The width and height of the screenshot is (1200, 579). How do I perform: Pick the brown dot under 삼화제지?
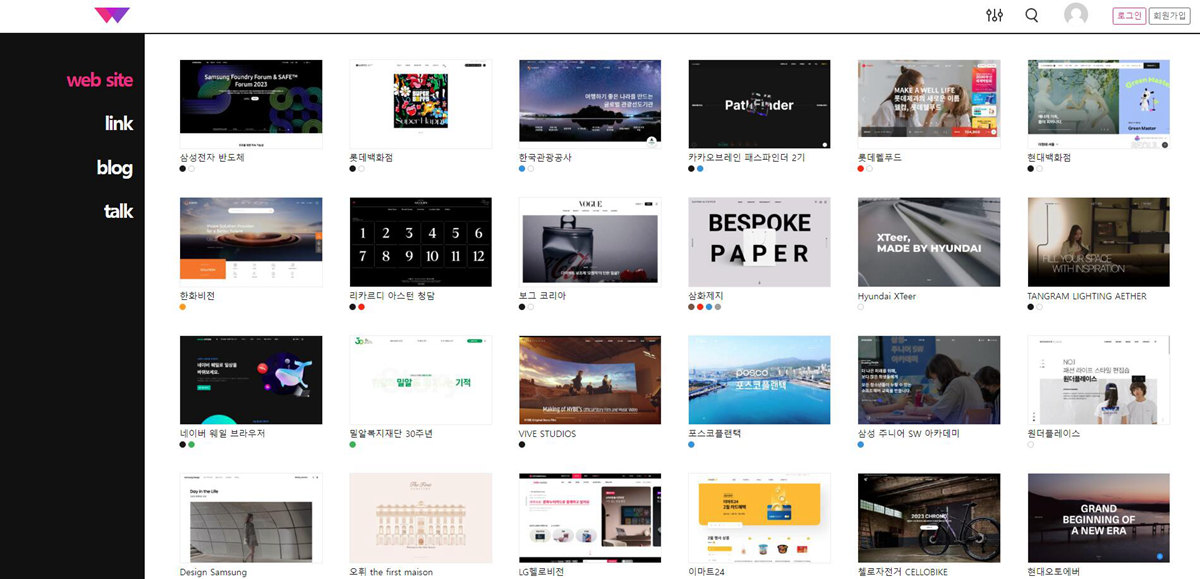692,307
